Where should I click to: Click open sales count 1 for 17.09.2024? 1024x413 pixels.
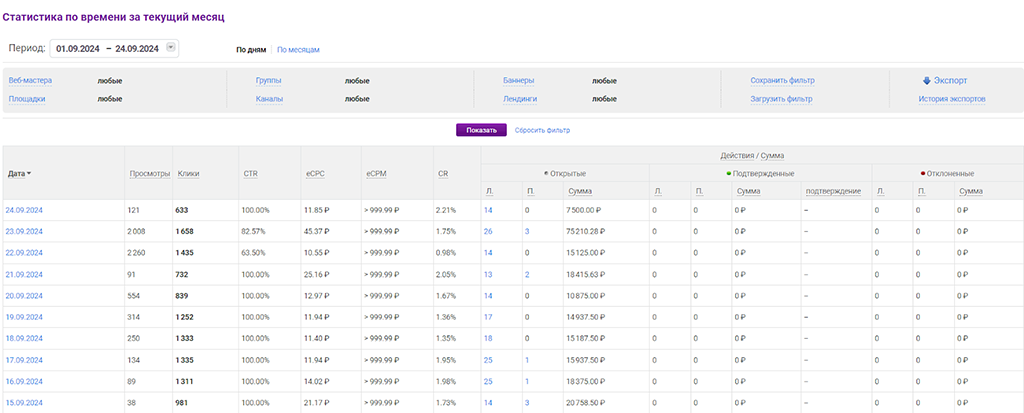(527, 360)
